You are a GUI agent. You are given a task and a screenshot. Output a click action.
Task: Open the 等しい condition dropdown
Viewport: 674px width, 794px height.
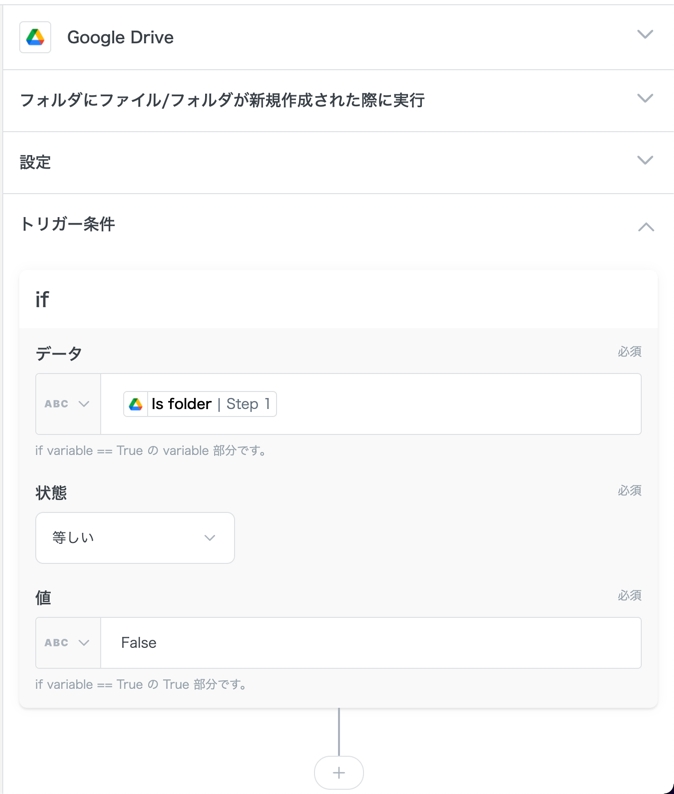pos(135,538)
